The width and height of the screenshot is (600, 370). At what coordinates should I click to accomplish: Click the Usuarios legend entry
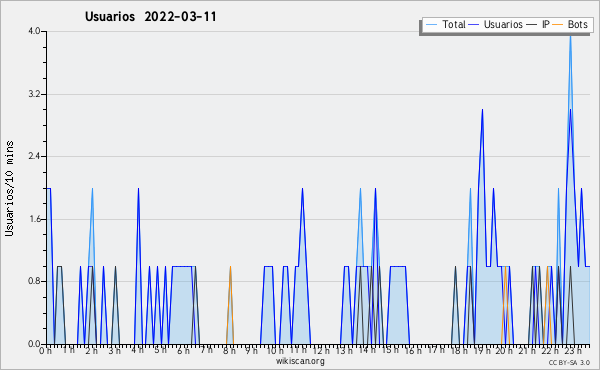496,24
